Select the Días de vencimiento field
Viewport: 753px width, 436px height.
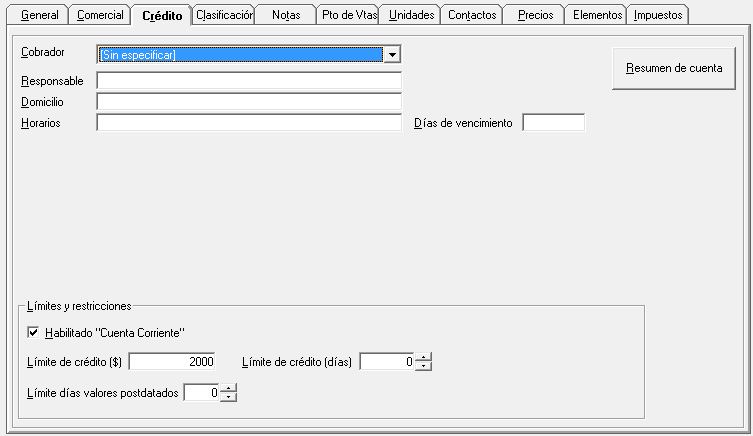[553, 123]
